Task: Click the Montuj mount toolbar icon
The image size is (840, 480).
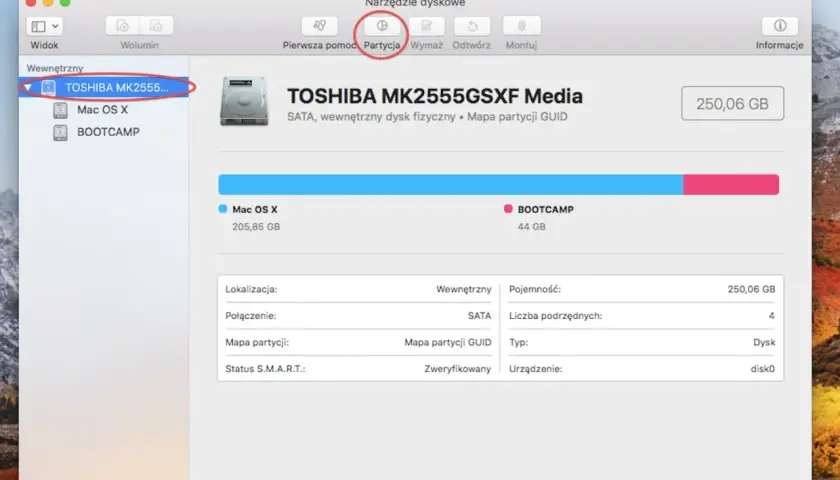Action: coord(522,26)
